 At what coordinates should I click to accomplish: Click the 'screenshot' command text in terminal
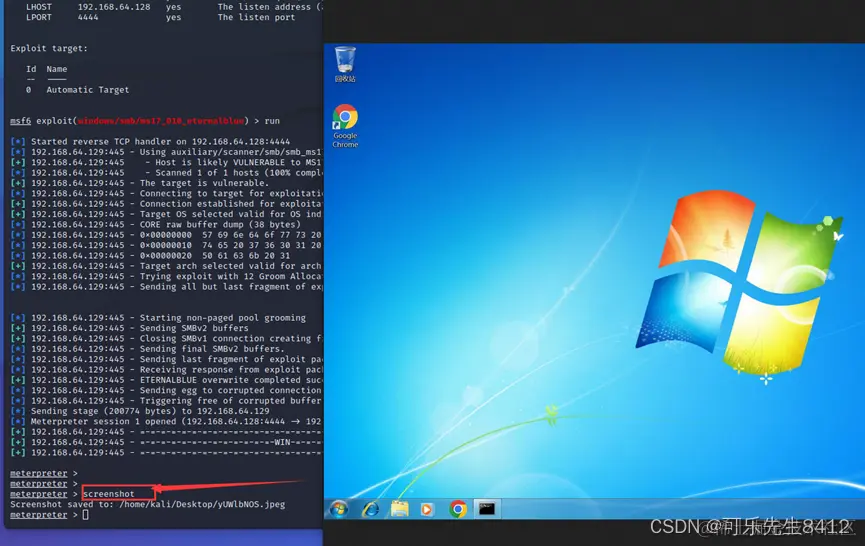tap(109, 494)
